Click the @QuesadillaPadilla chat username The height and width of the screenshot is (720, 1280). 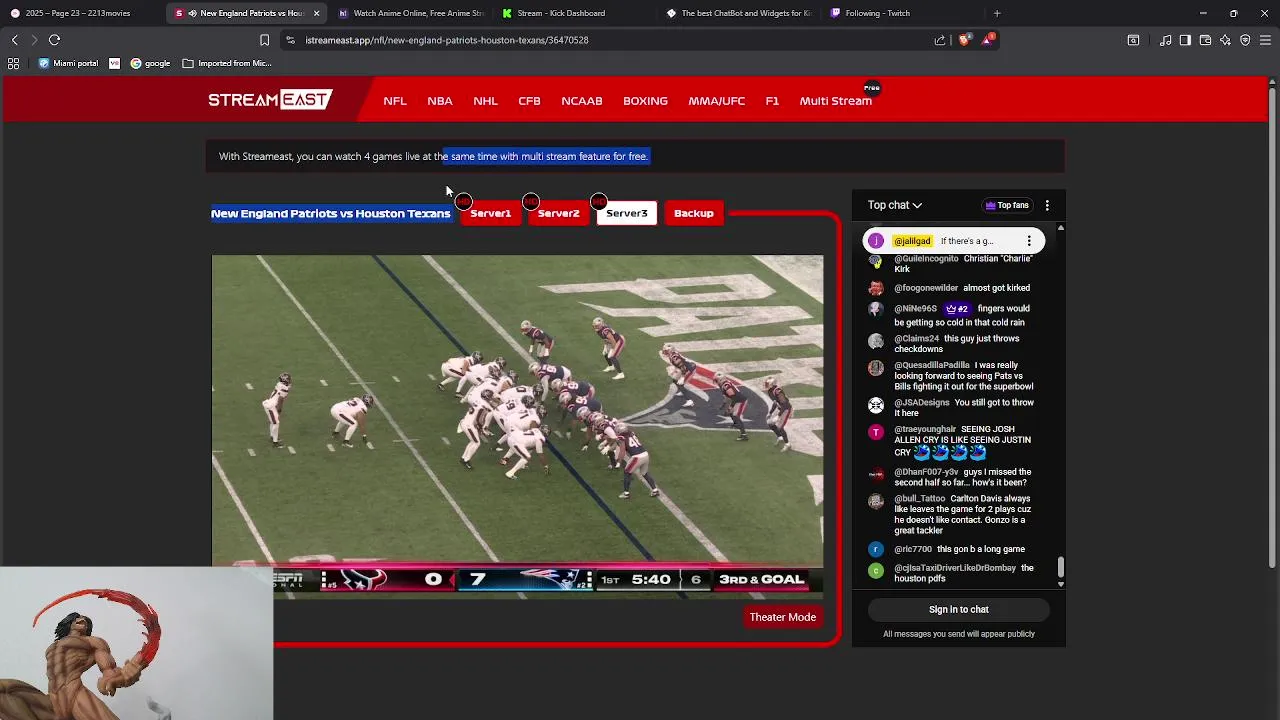click(x=932, y=366)
